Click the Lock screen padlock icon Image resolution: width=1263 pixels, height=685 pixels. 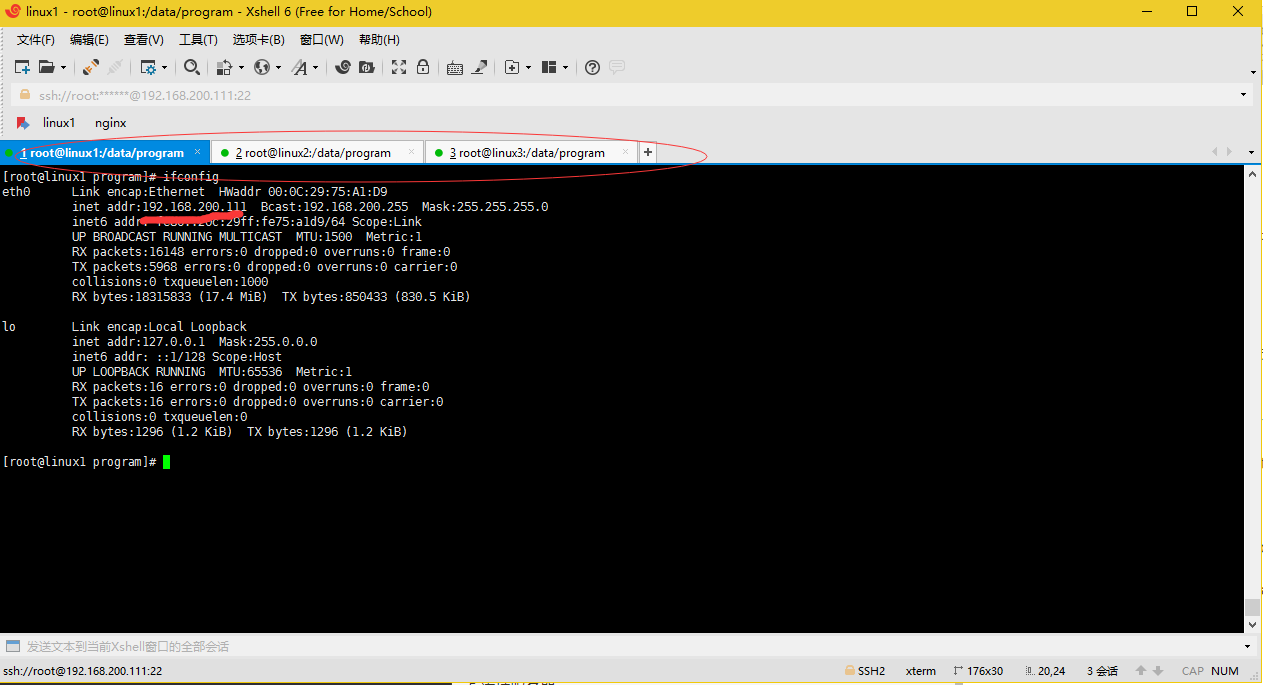coord(423,67)
